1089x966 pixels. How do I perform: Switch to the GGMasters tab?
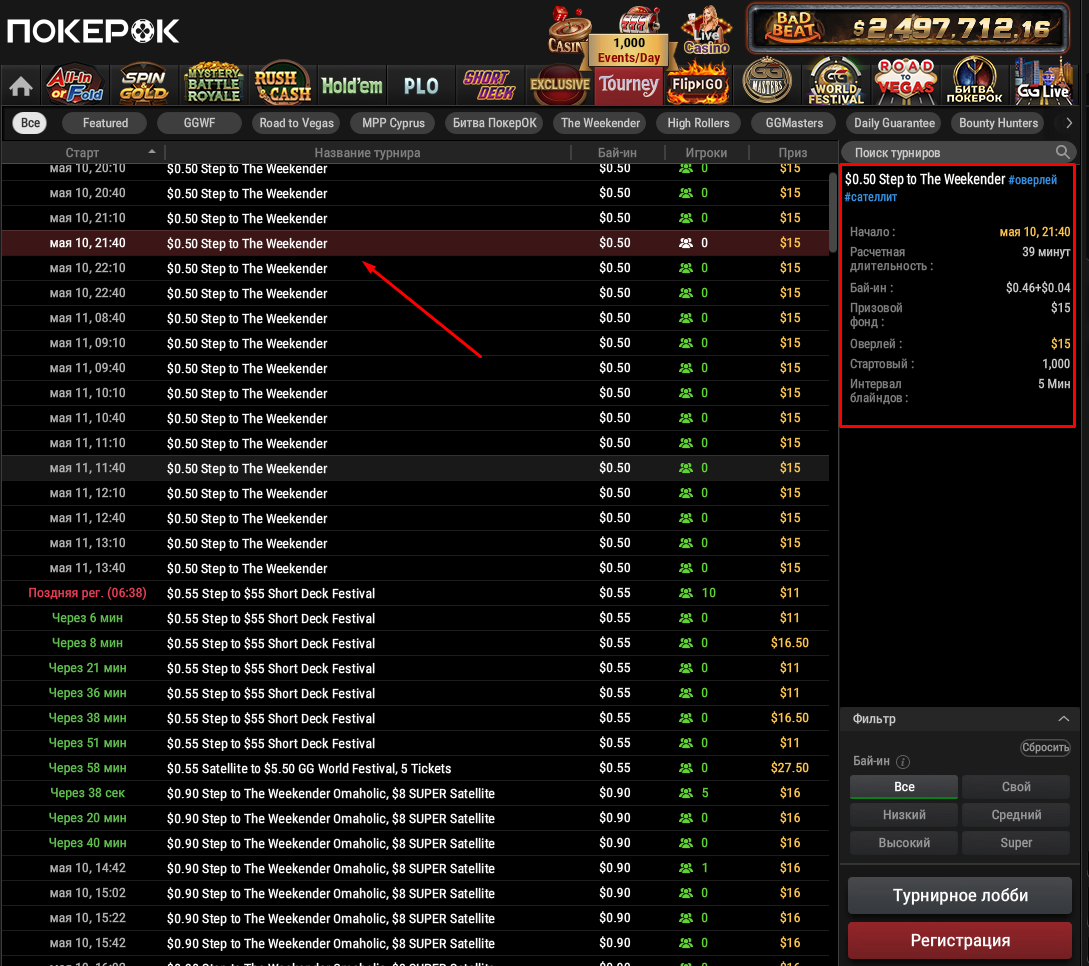pos(794,123)
